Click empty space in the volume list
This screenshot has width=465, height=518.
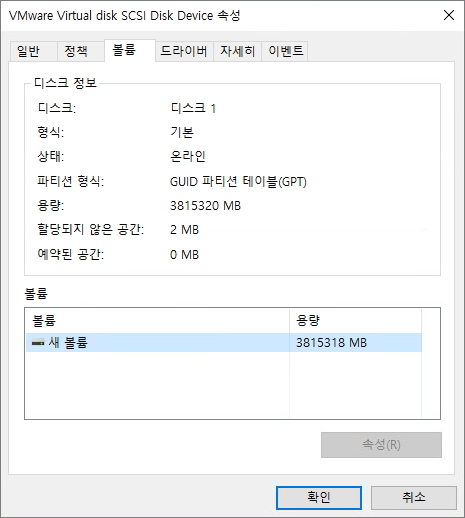[224, 385]
